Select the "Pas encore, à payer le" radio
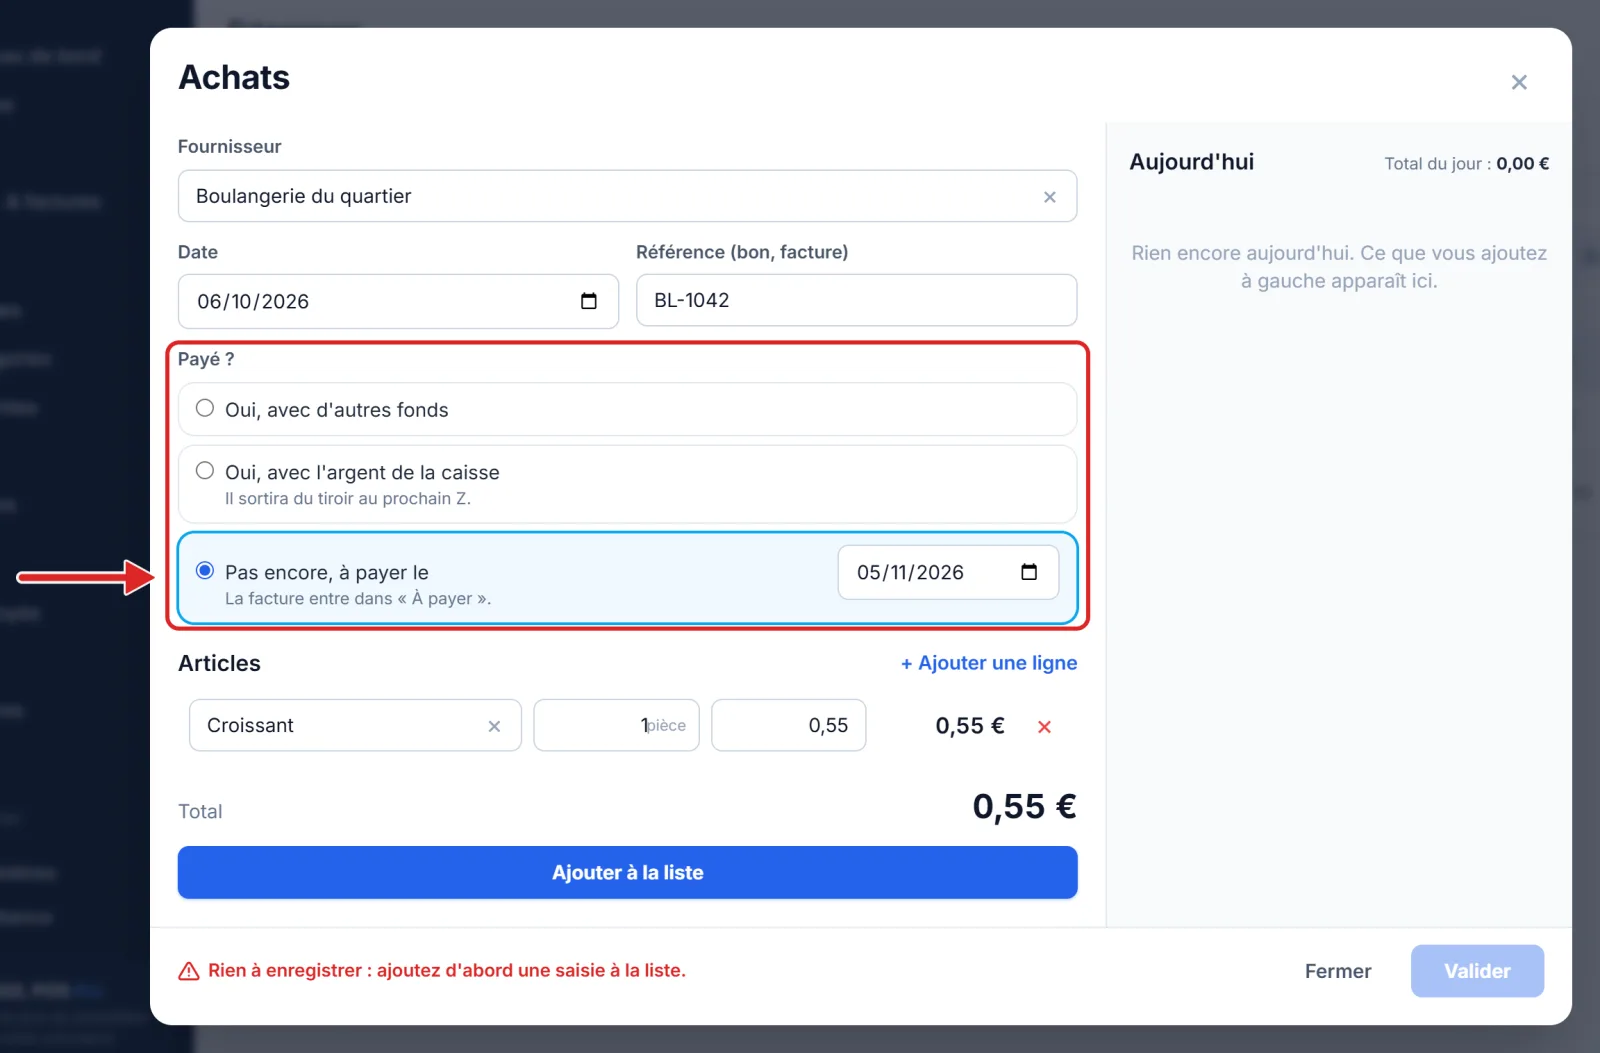 click(x=205, y=570)
